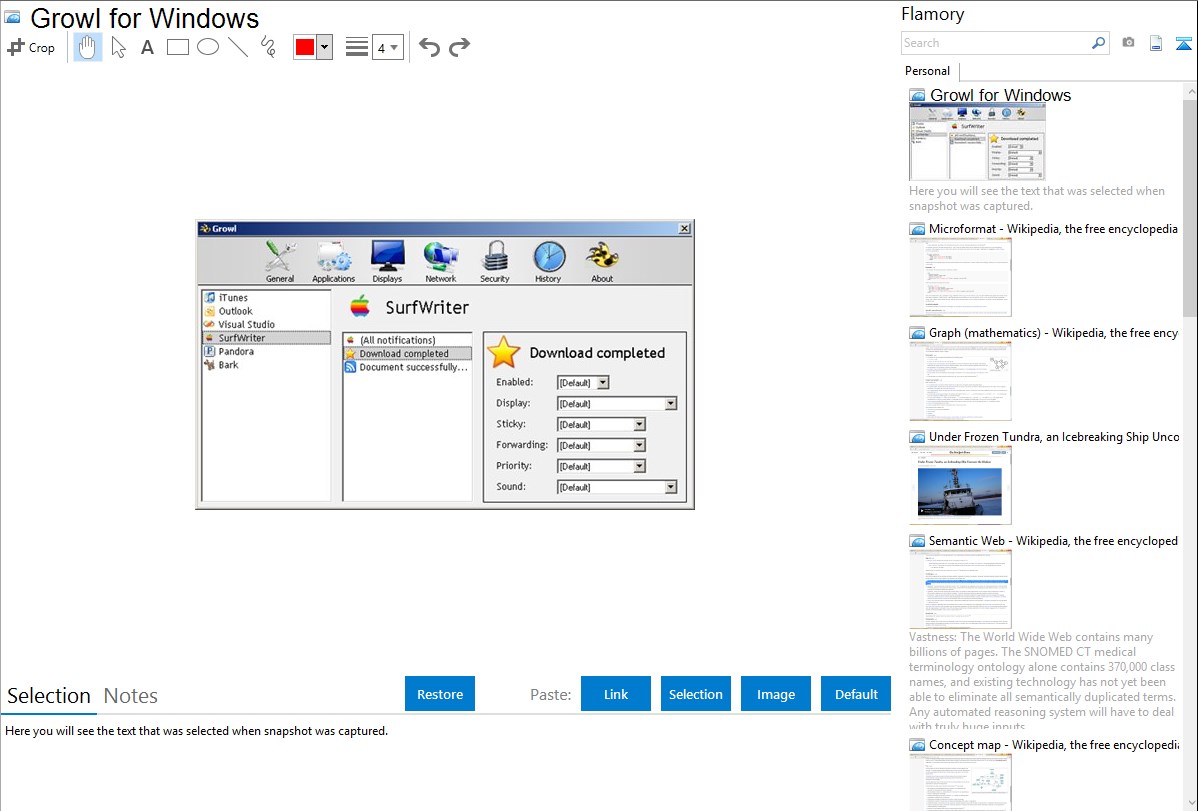Viewport: 1198px width, 811px height.
Task: Click the camera capture icon
Action: 1128,43
